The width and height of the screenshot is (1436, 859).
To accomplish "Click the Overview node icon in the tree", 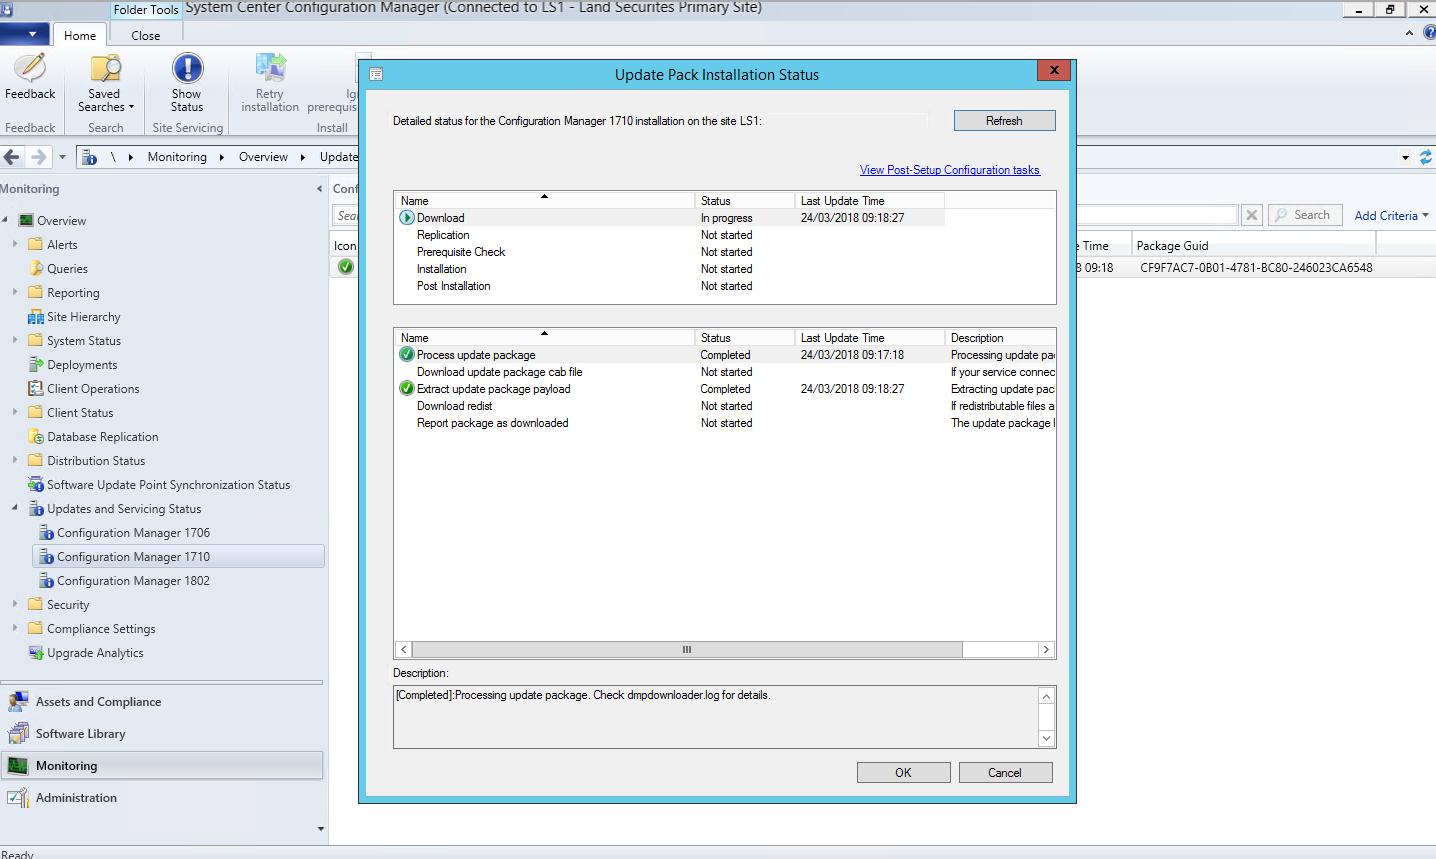I will tap(26, 220).
